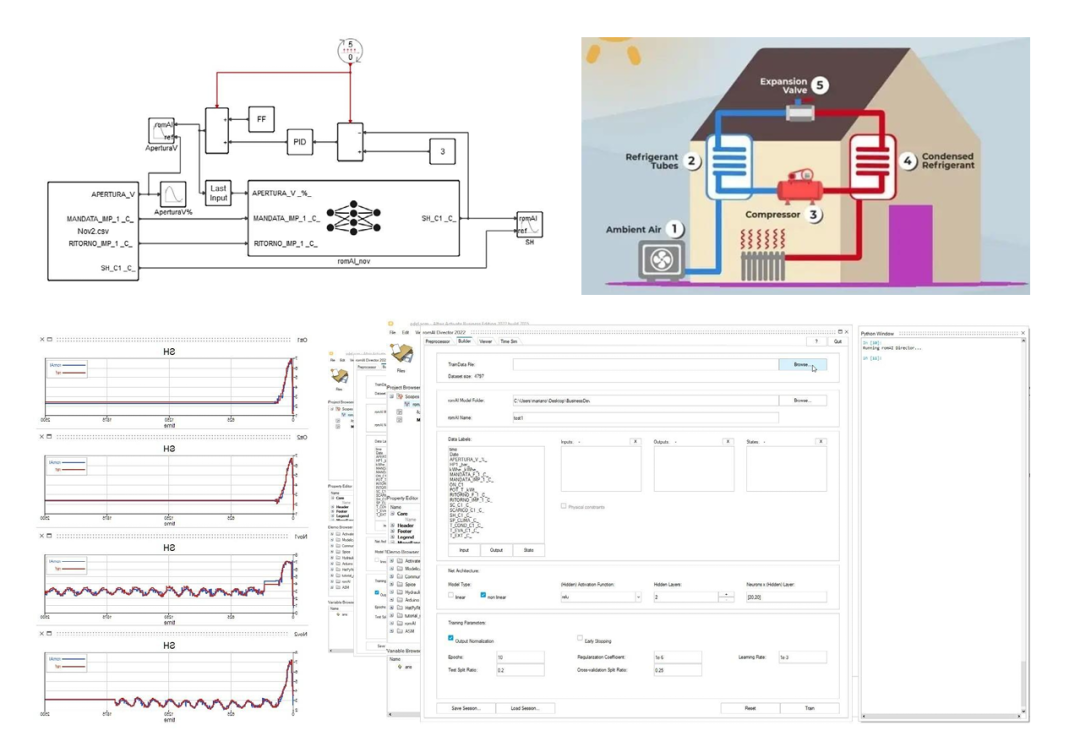This screenshot has width=1080, height=747.
Task: Select the constant block labeled 3
Action: 442,151
